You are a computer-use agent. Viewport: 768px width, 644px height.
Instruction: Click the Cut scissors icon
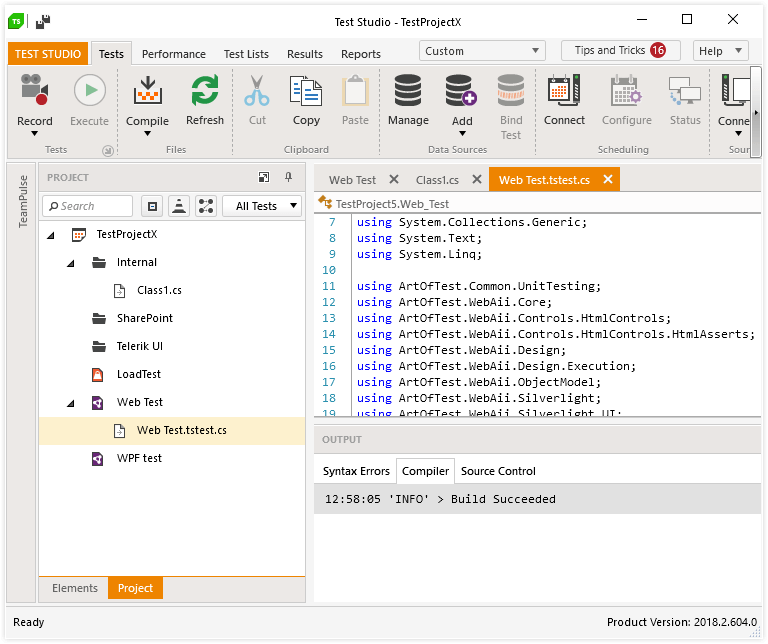click(257, 91)
